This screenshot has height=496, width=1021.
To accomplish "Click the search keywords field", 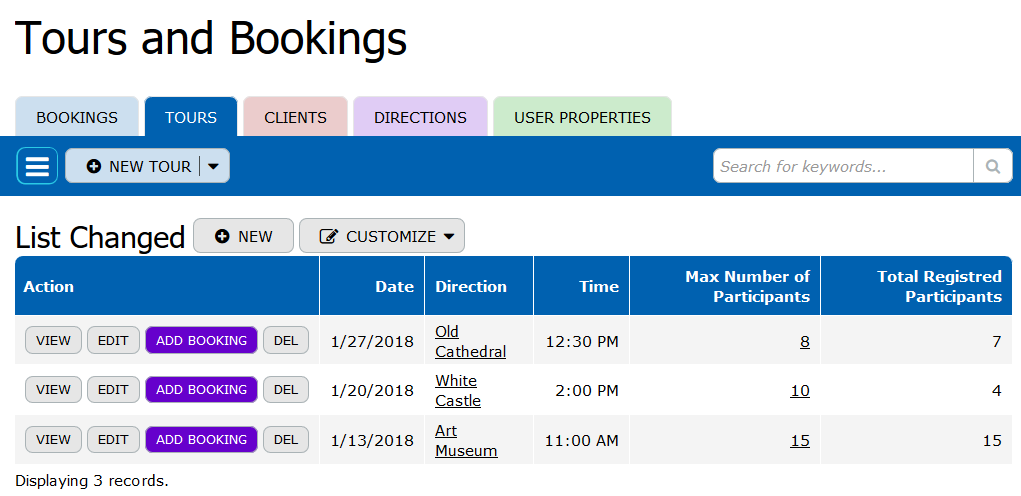I will pos(842,166).
